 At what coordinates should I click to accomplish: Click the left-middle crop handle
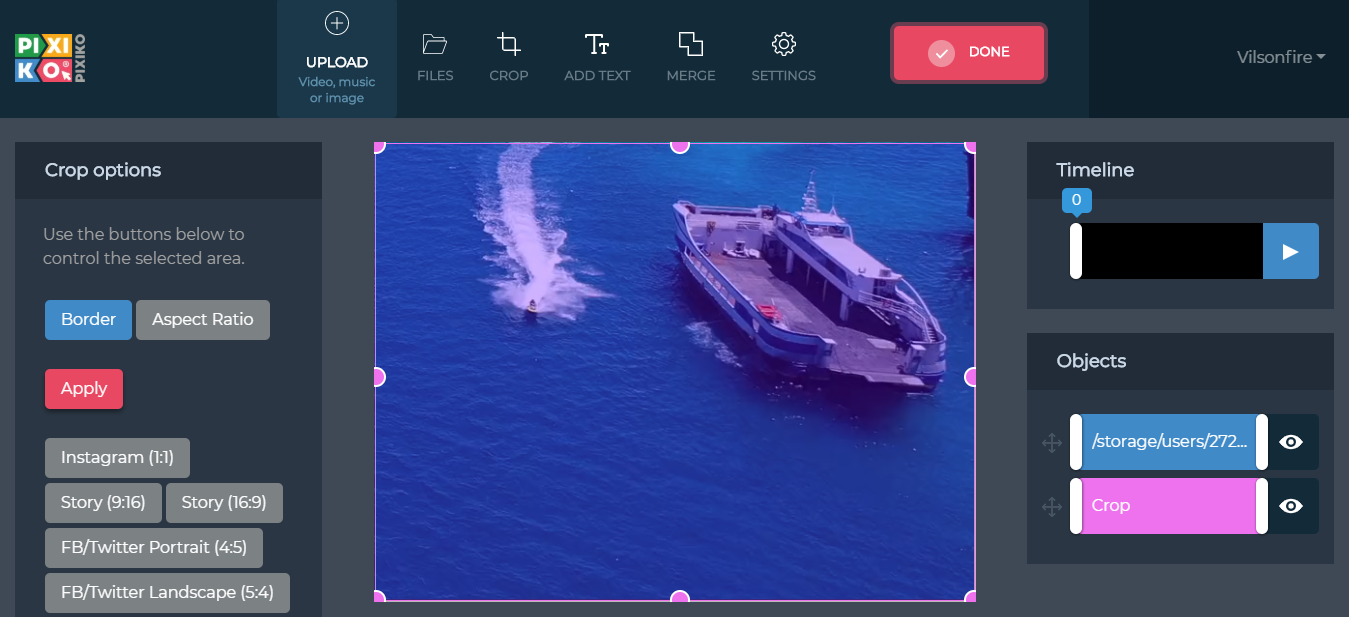[377, 377]
